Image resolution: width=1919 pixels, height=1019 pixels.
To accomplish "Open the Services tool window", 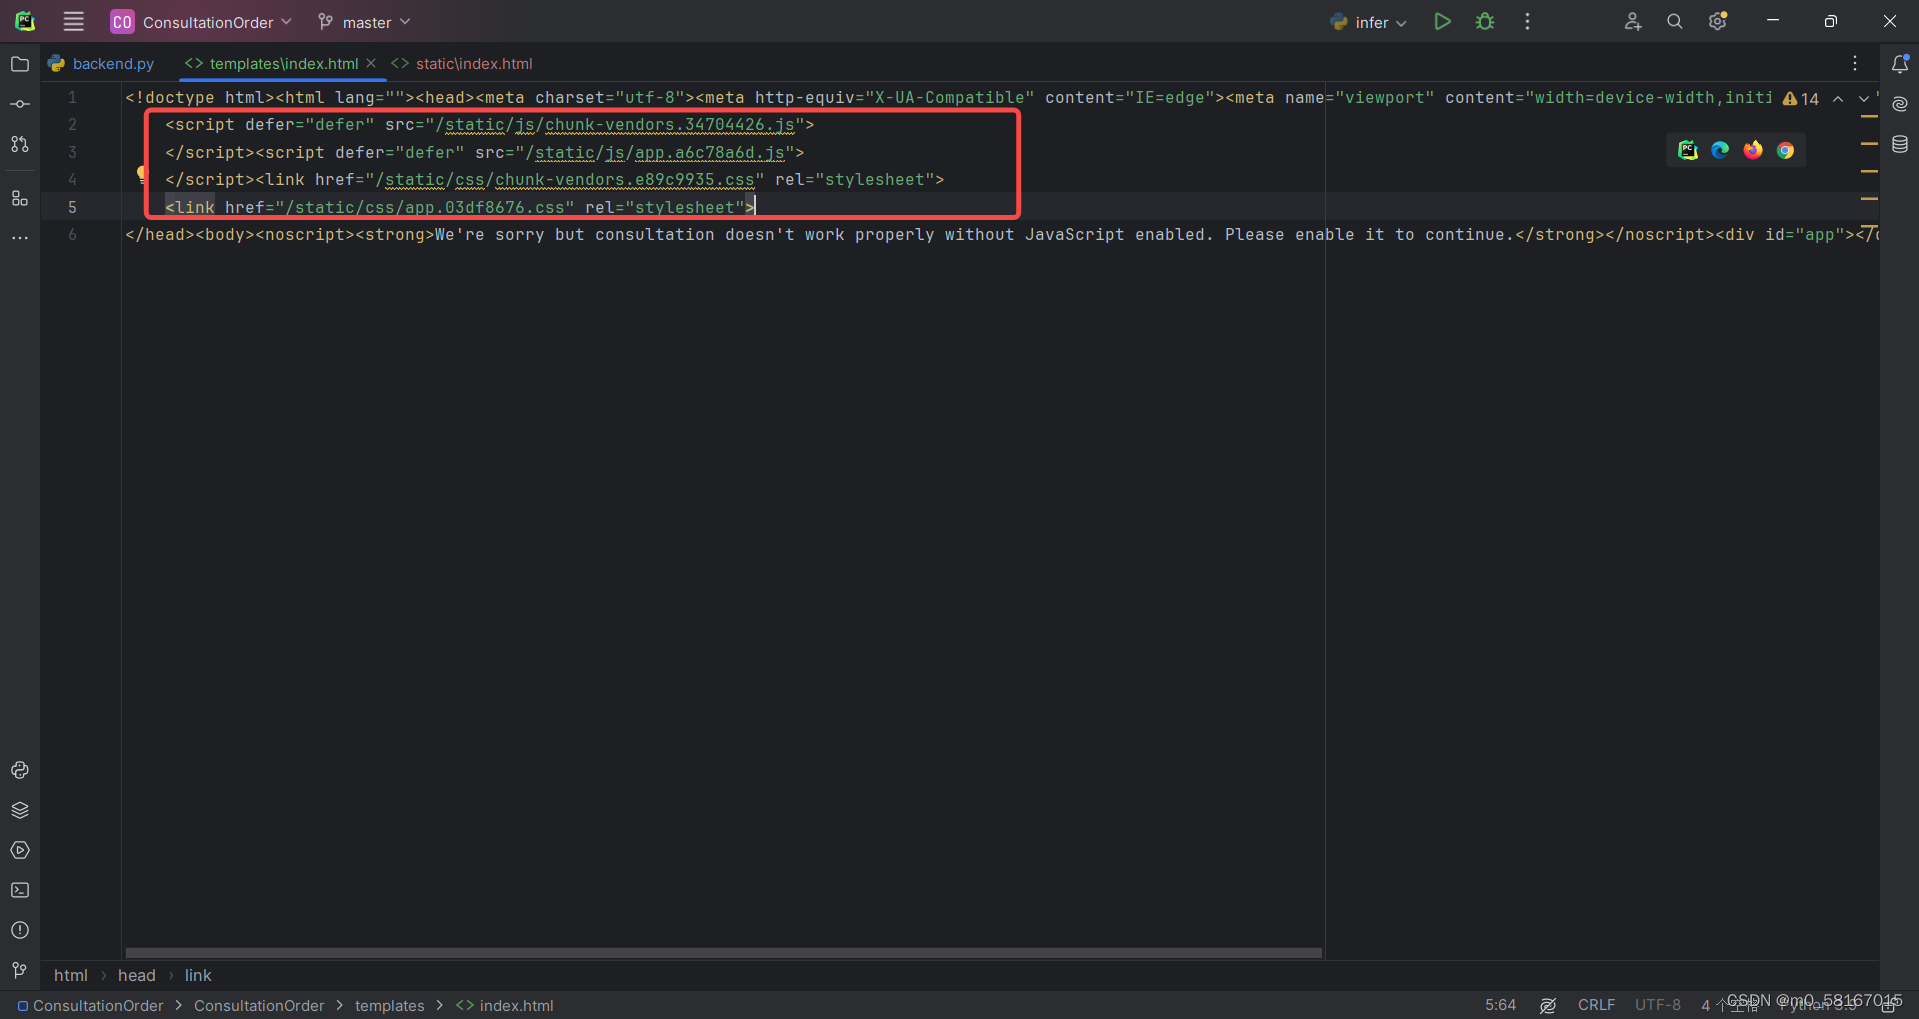I will [20, 850].
